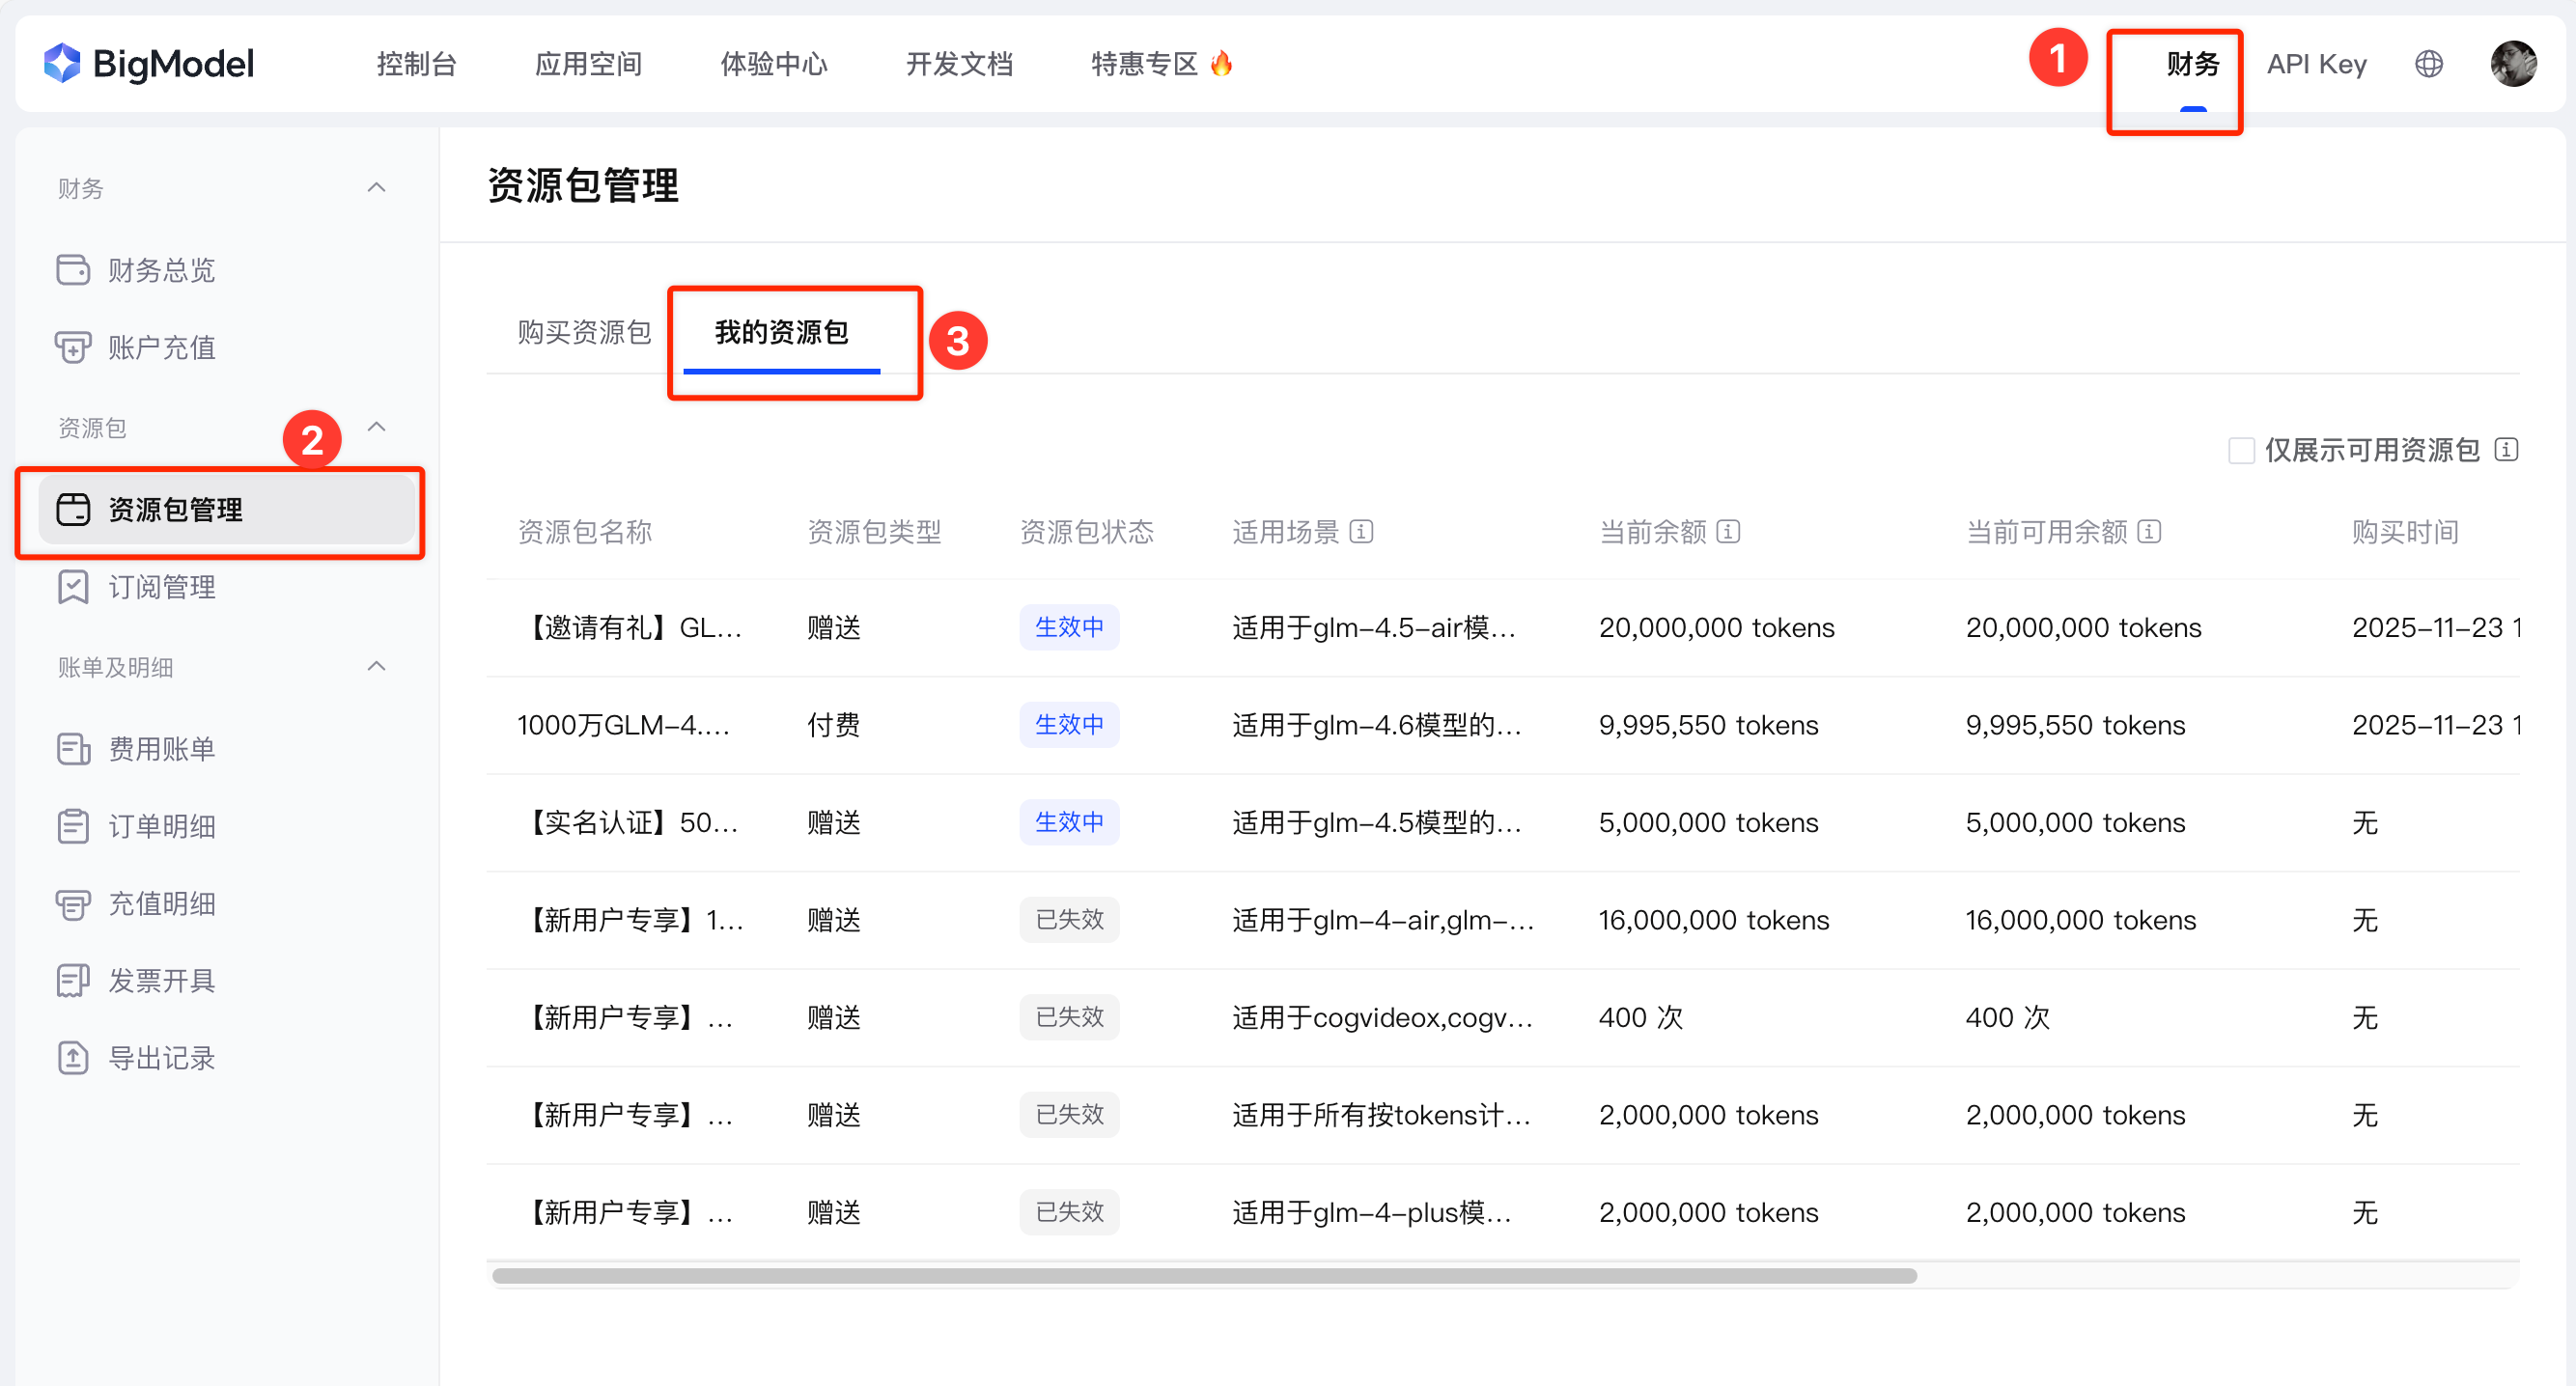Collapse the 资源包 sidebar section
The width and height of the screenshot is (2576, 1386).
(376, 427)
